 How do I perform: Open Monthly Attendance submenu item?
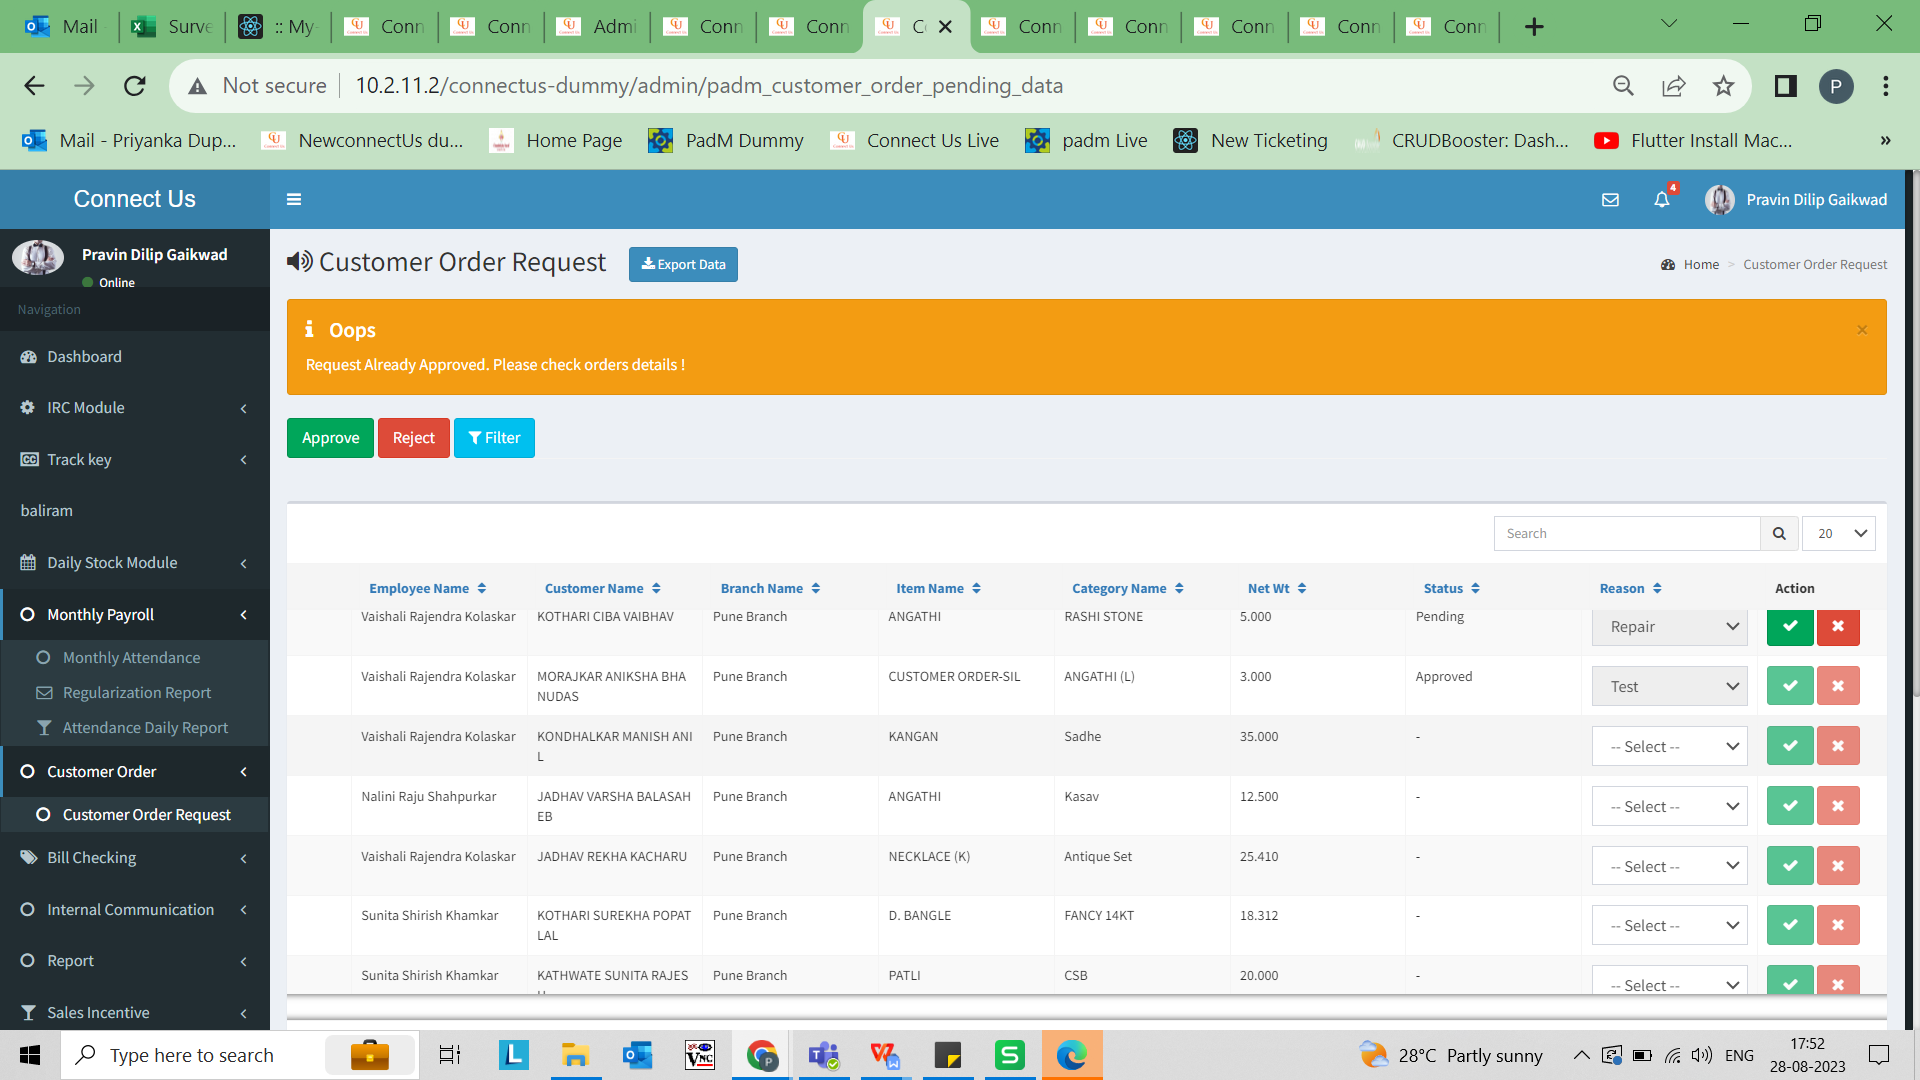click(131, 658)
